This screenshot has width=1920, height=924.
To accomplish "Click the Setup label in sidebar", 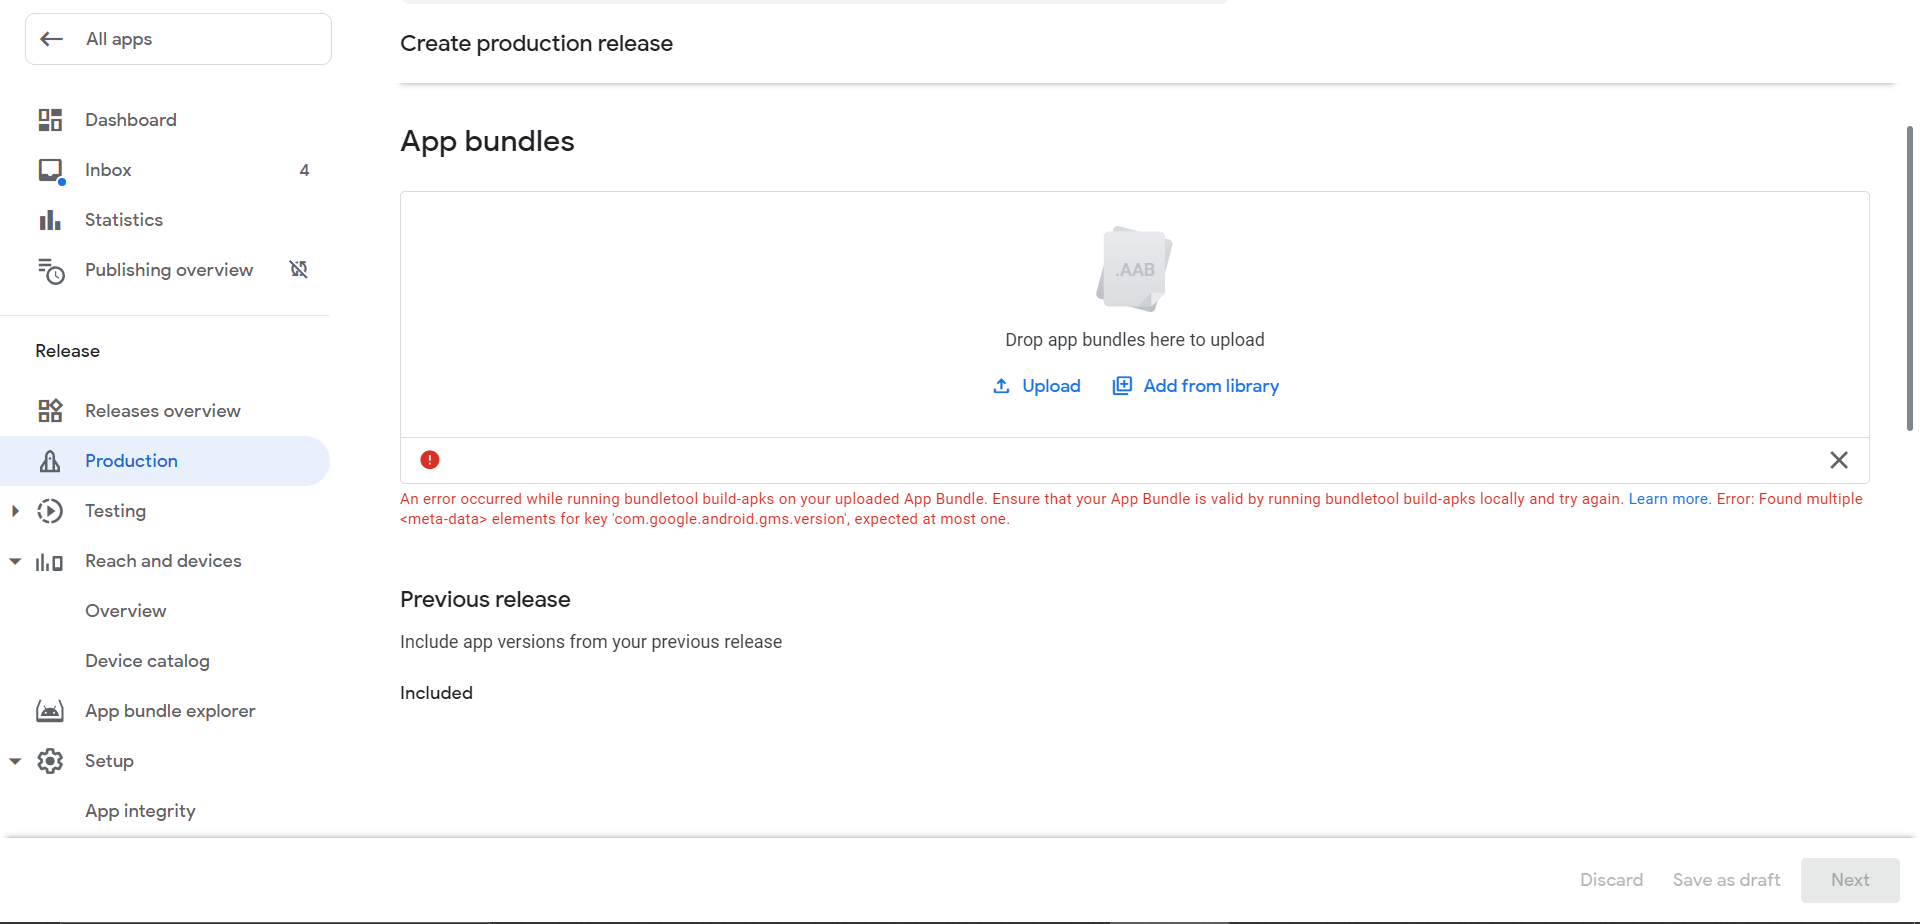I will coord(109,761).
